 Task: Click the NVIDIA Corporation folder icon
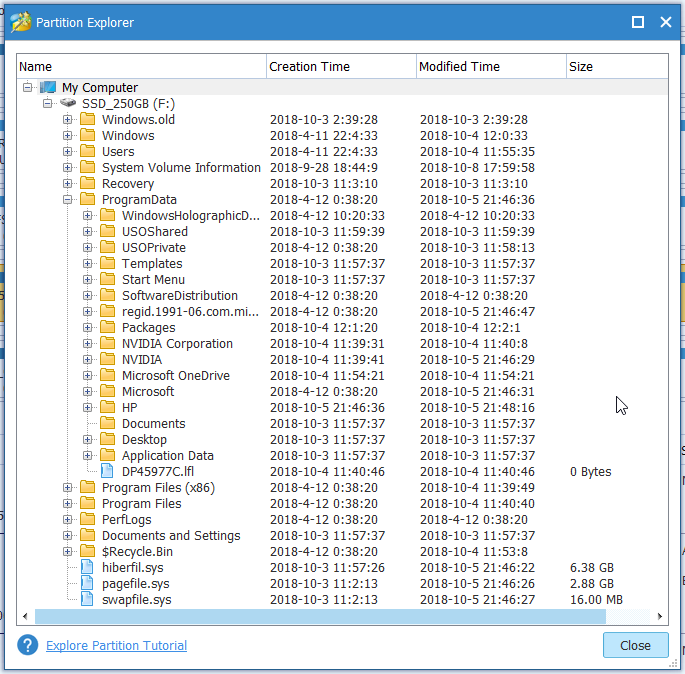(x=107, y=343)
